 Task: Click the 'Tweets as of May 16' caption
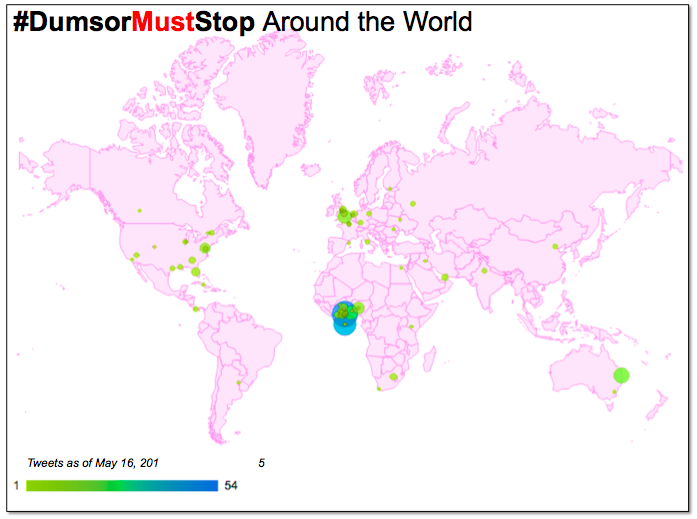pos(92,463)
